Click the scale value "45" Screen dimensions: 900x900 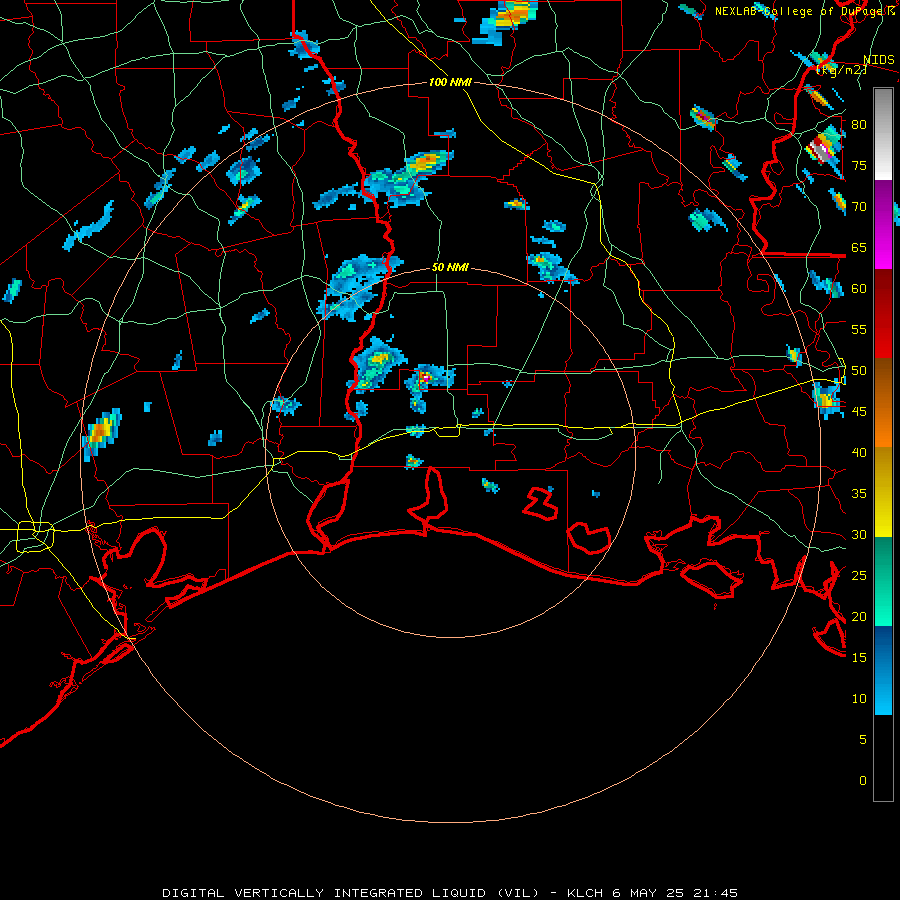859,412
